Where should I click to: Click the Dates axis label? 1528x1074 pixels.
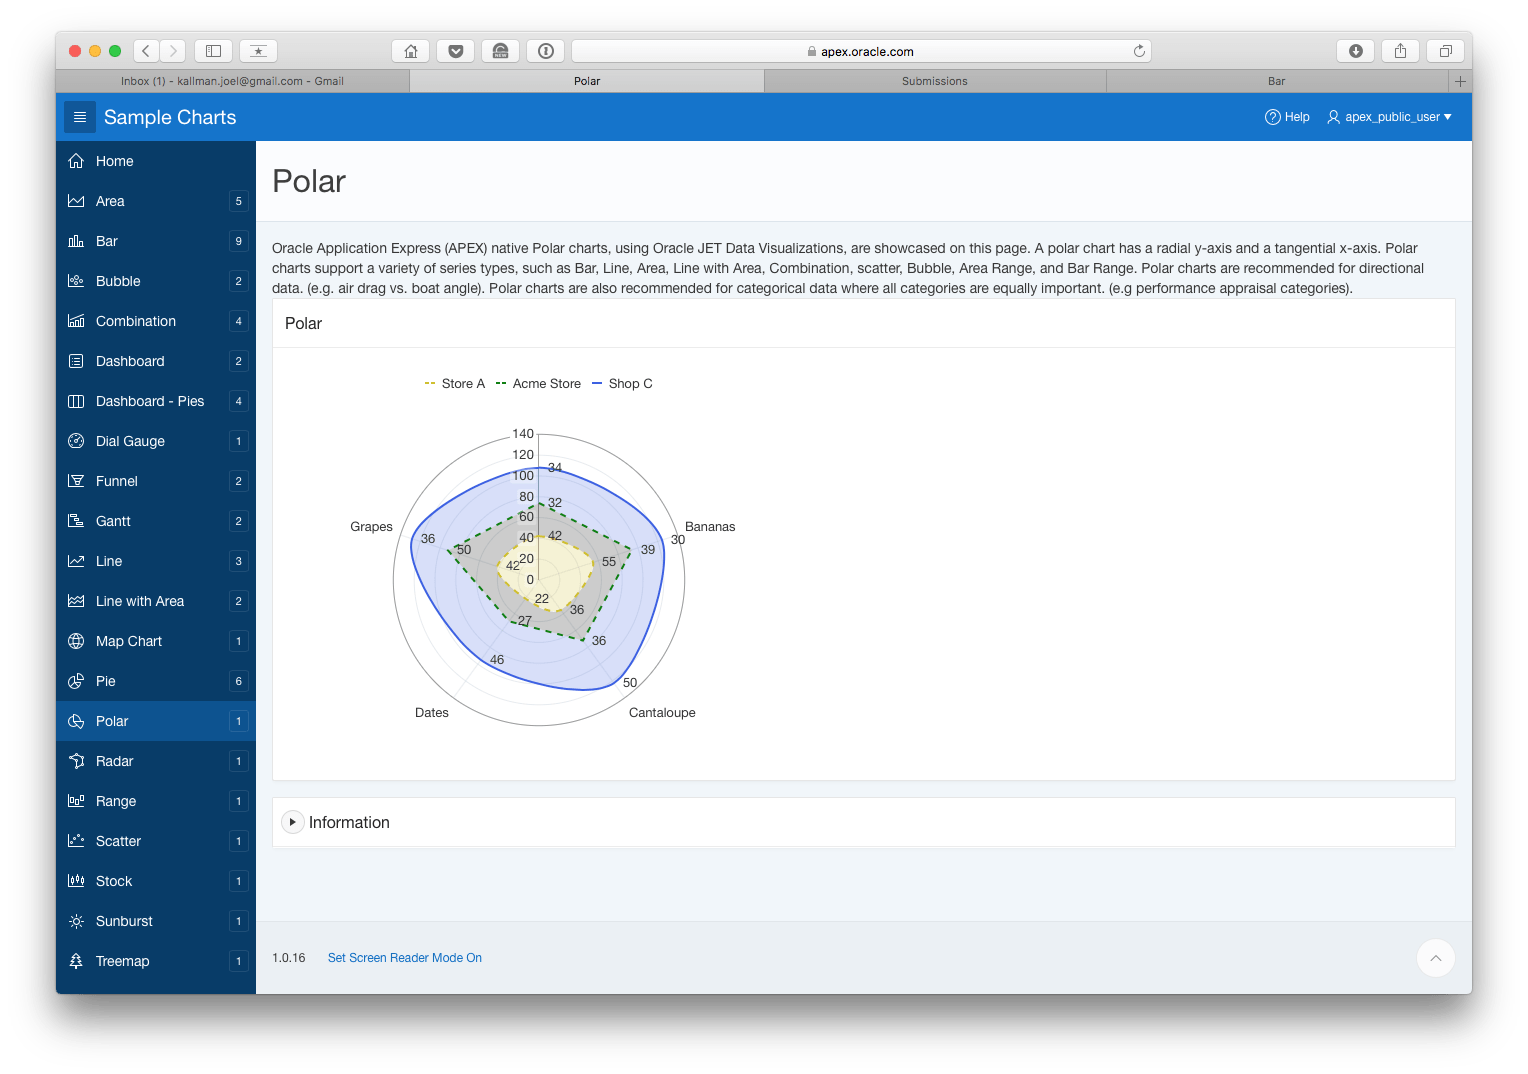click(x=432, y=713)
